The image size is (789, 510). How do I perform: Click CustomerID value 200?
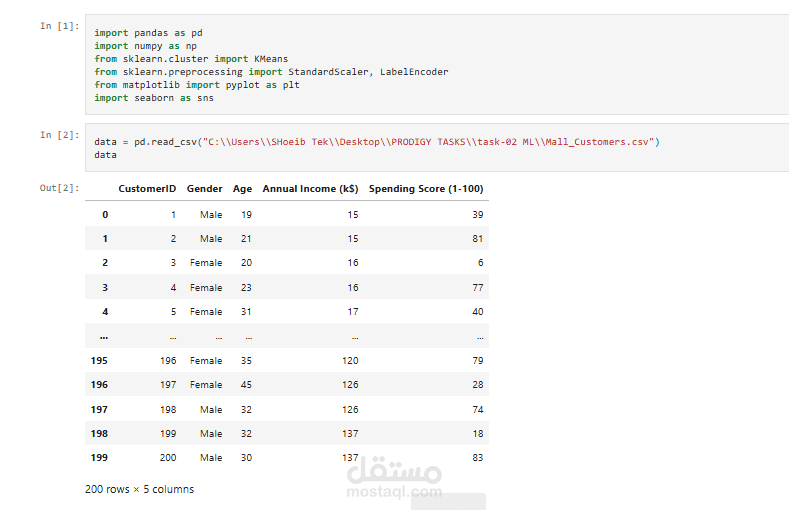168,458
